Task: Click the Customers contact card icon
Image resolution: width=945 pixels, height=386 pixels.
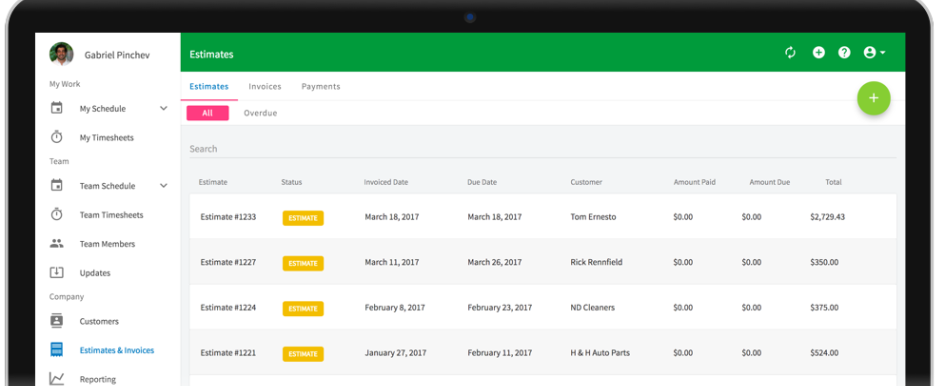Action: tap(57, 321)
